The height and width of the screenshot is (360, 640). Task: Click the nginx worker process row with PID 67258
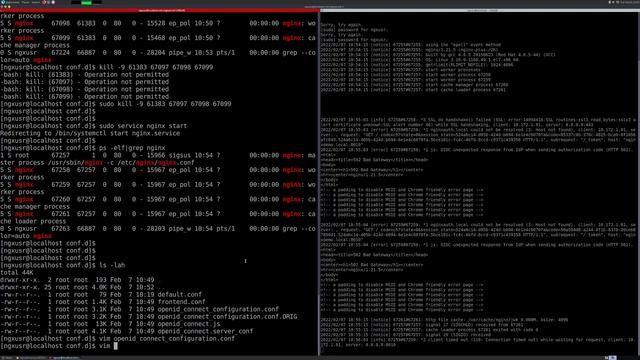coord(158,170)
